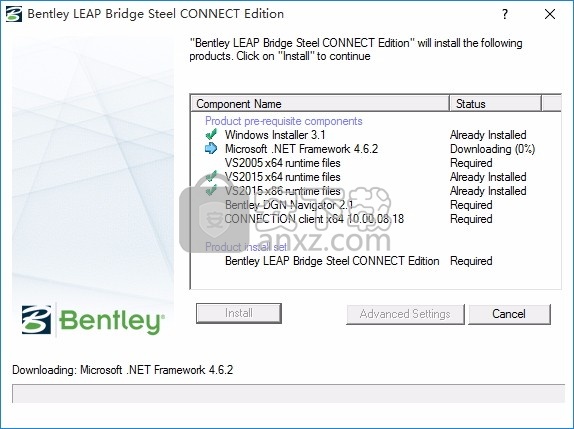
Task: Click Already Installed status for VS2015 x86
Action: tap(488, 191)
